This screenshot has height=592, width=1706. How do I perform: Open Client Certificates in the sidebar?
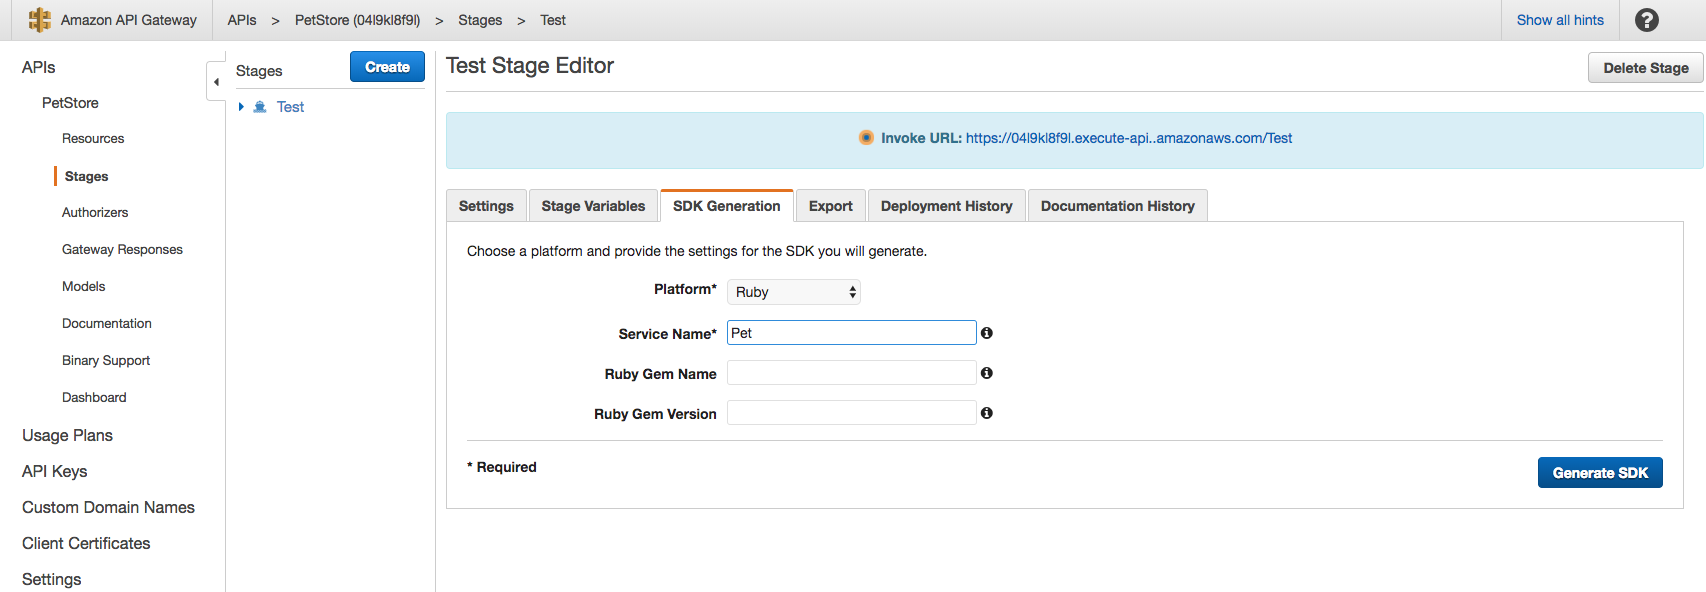click(86, 543)
